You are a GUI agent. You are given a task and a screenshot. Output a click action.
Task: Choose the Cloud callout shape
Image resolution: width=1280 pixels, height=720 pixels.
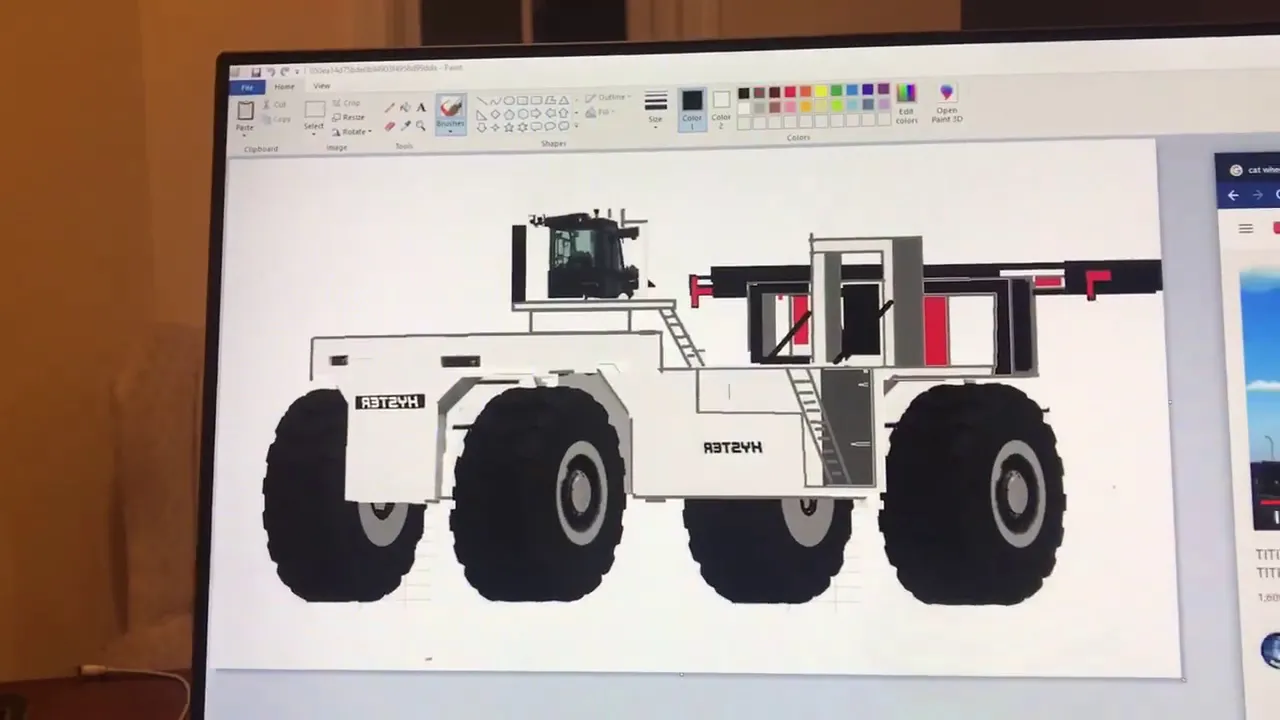(x=564, y=126)
